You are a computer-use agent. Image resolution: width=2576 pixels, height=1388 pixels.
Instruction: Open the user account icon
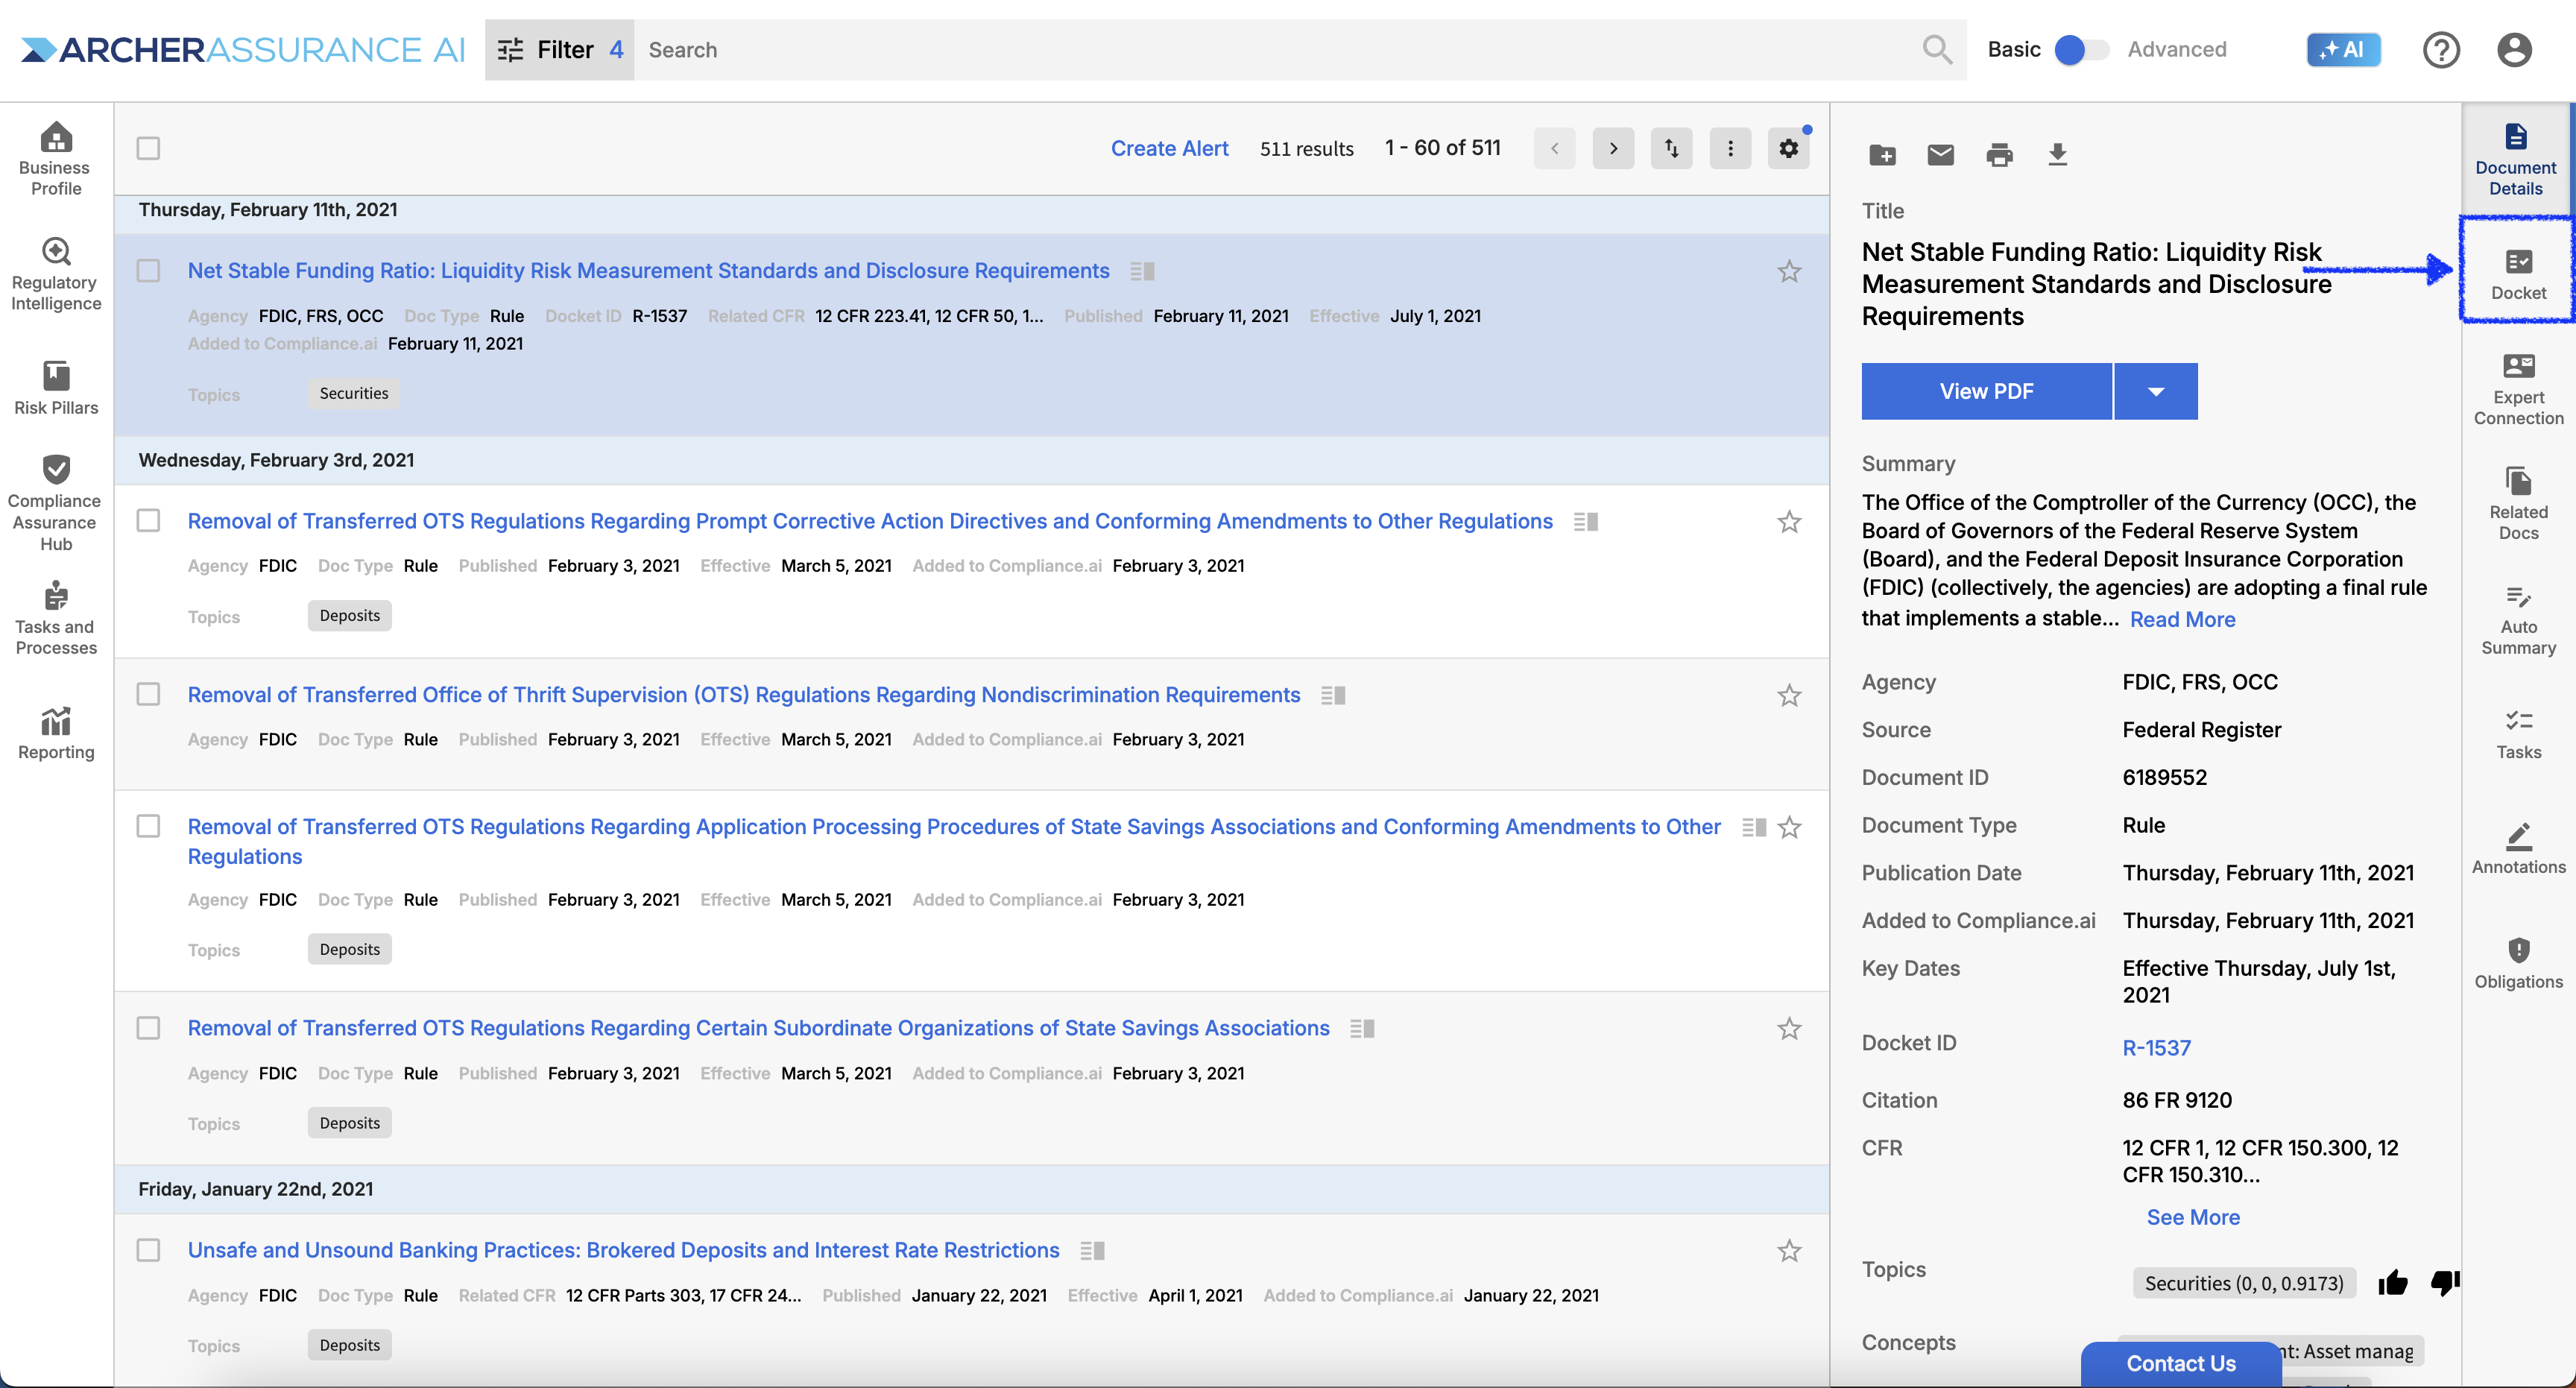pos(2514,49)
